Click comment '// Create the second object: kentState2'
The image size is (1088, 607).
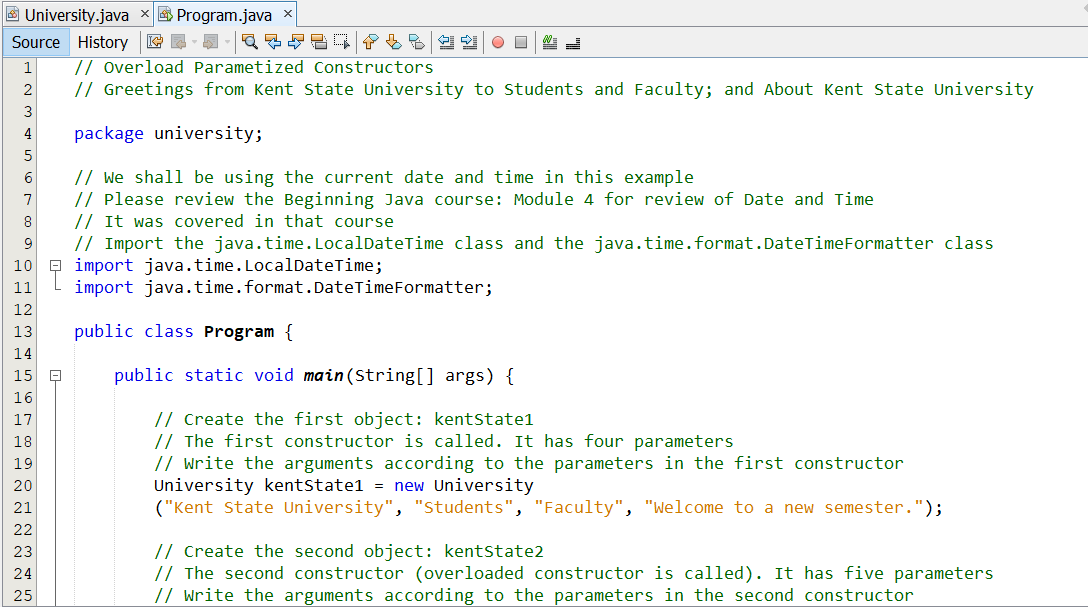pos(349,552)
